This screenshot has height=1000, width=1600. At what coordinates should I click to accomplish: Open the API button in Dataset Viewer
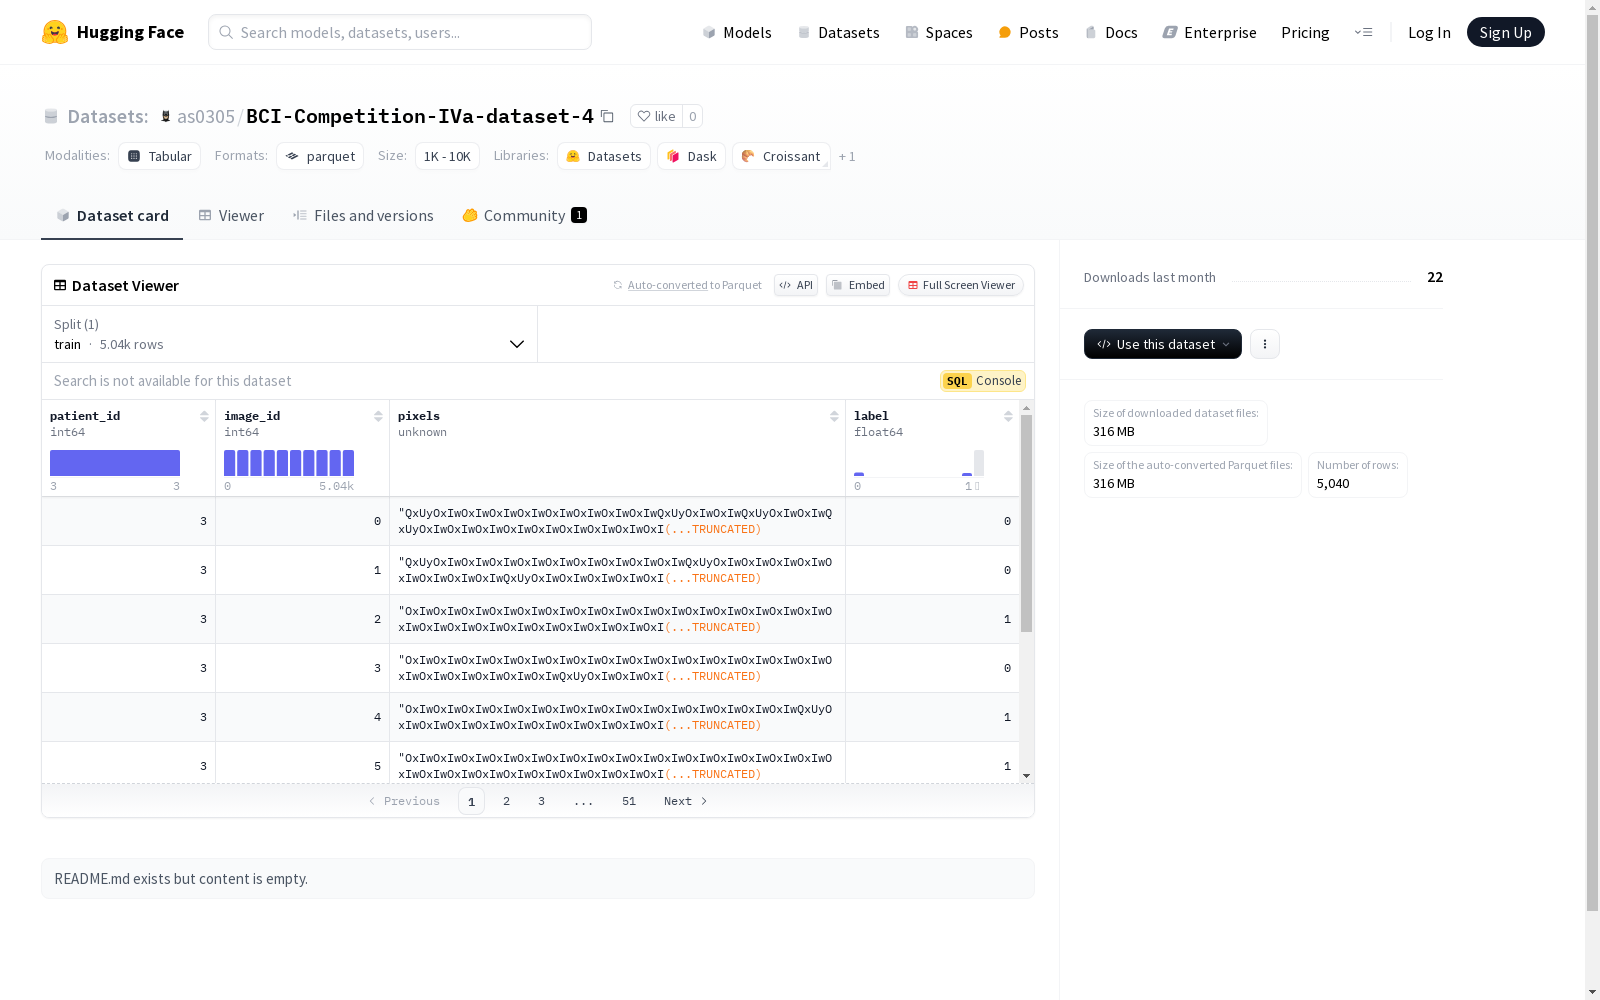pyautogui.click(x=796, y=285)
